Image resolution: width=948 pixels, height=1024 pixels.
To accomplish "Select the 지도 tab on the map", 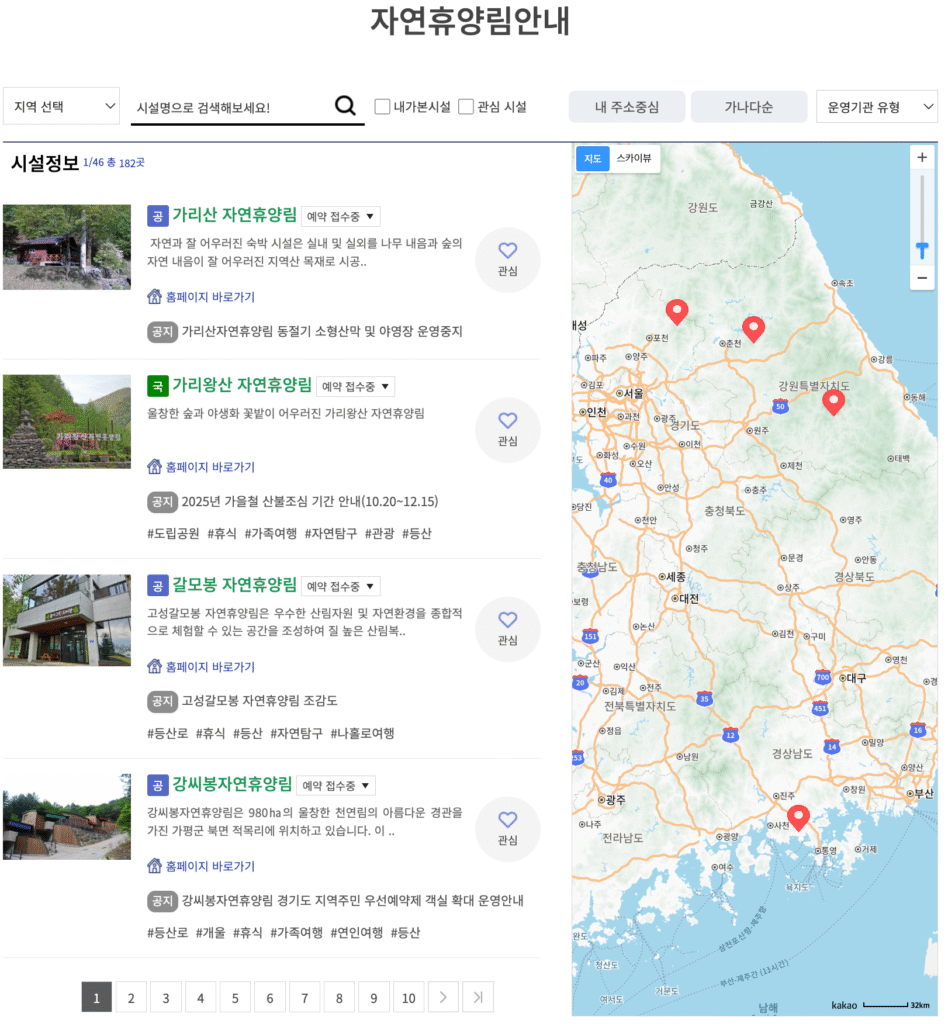I will point(592,159).
